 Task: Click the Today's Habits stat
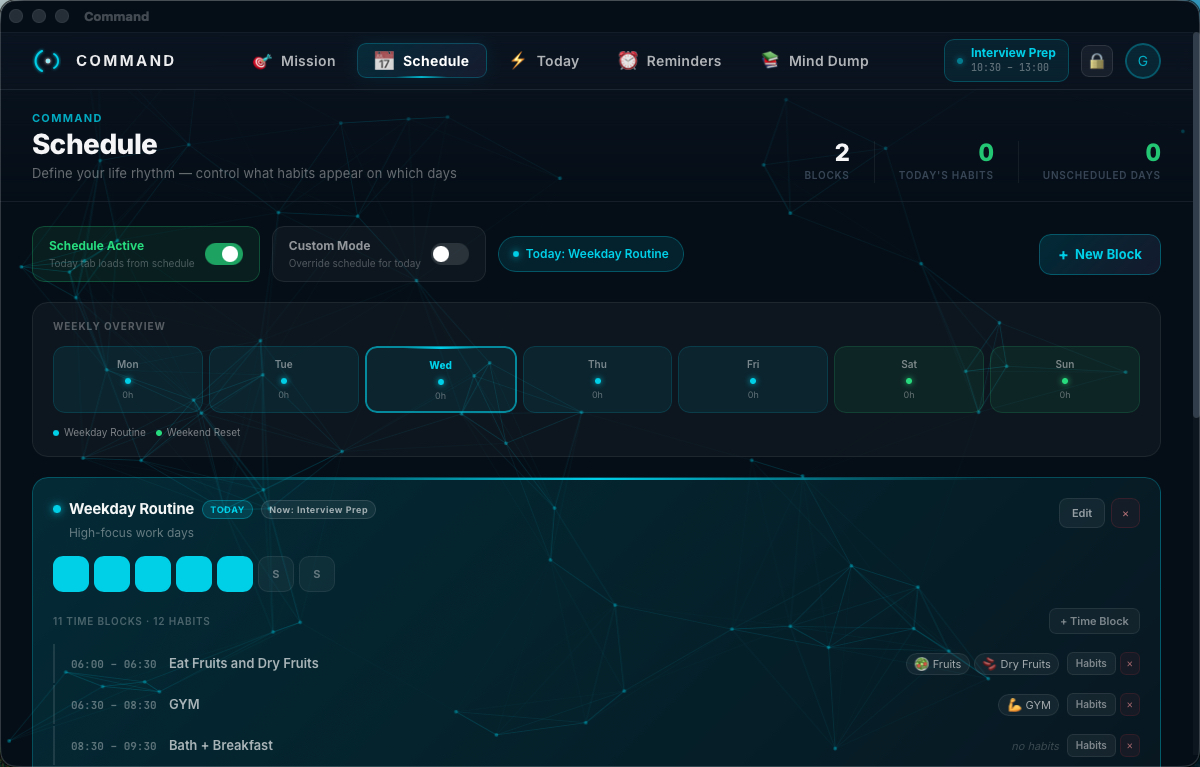(x=946, y=161)
